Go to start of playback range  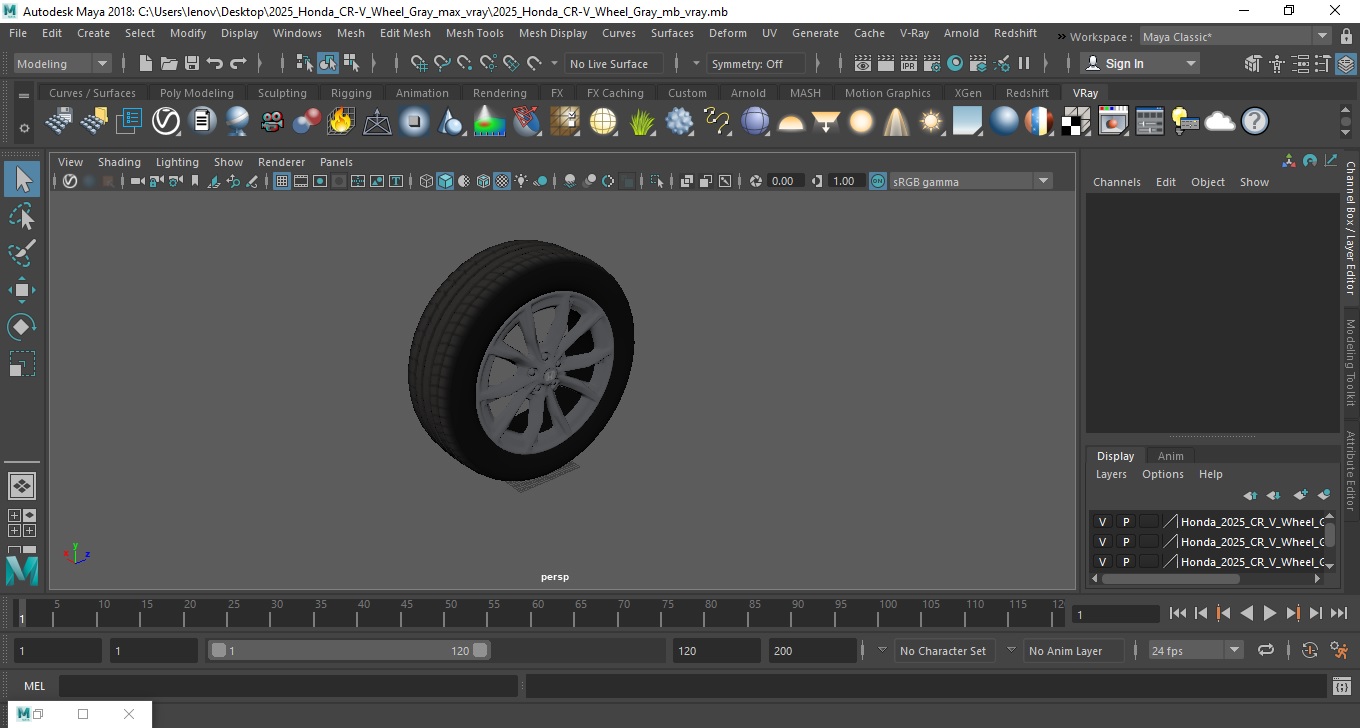(x=1178, y=613)
